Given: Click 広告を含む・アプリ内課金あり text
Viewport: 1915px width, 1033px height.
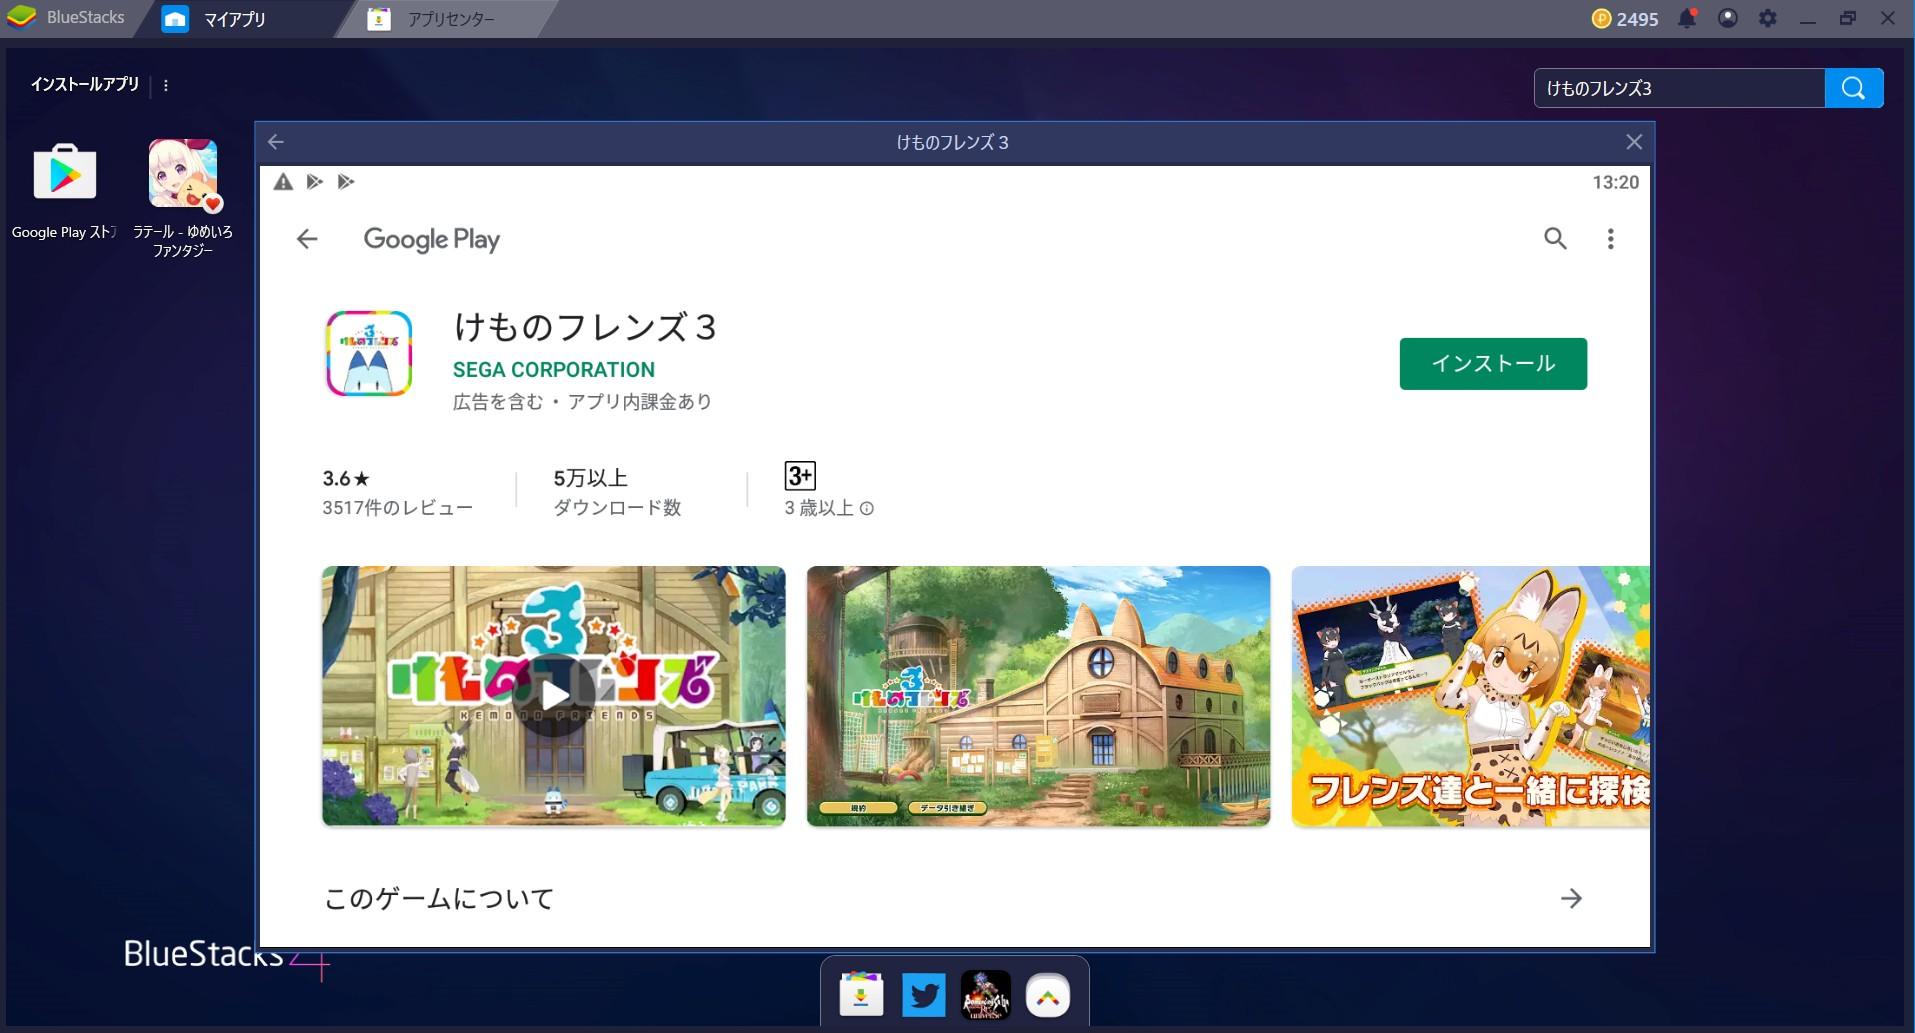Looking at the screenshot, I should 582,402.
